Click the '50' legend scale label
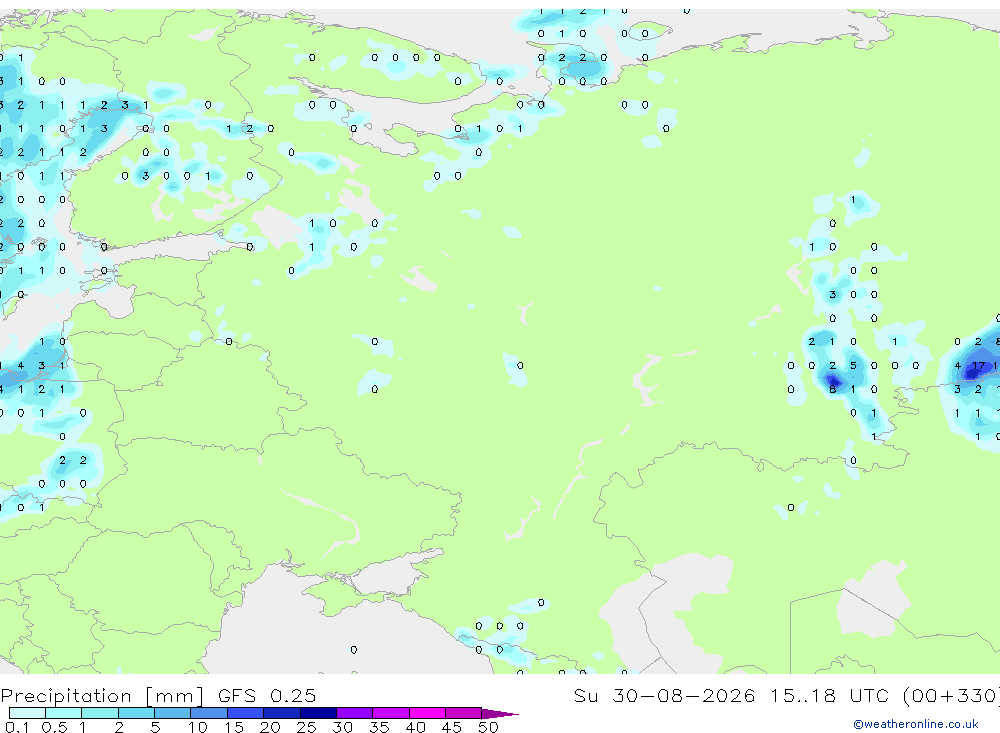 489,727
